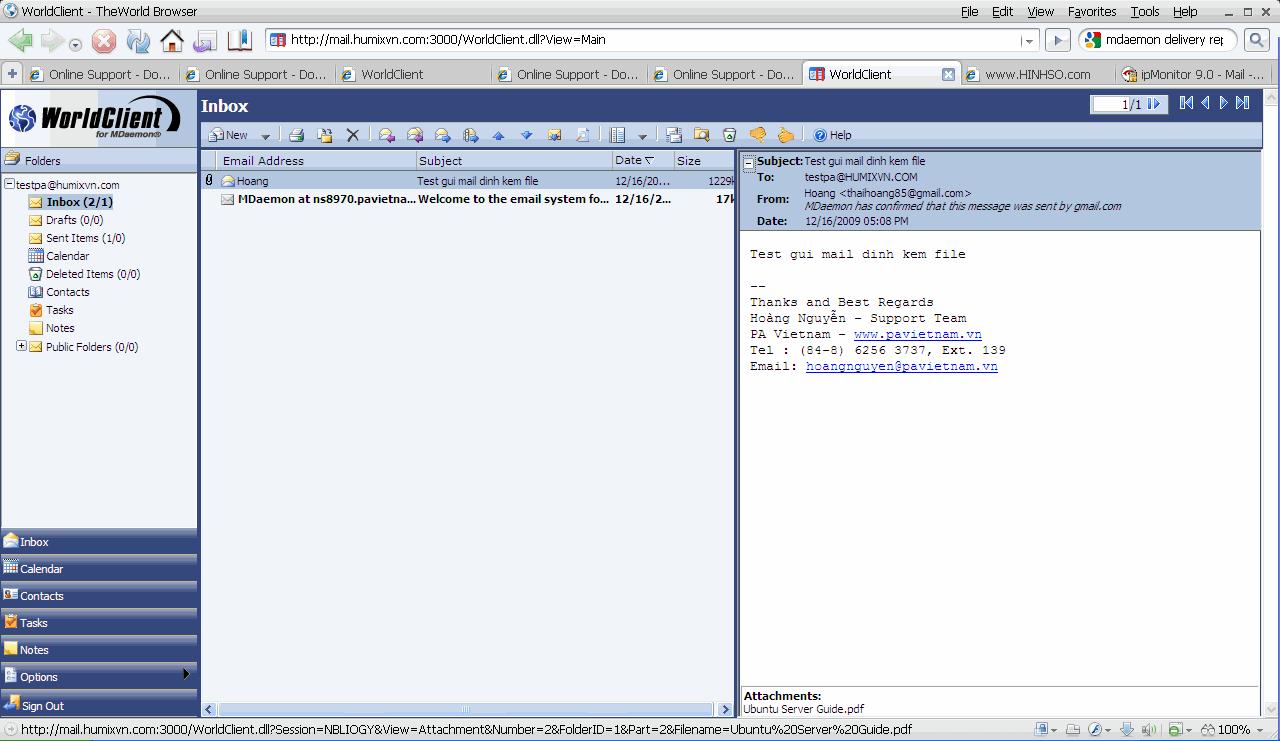The width and height of the screenshot is (1280, 741).
Task: Click Reply to All toolbar icon
Action: (415, 135)
